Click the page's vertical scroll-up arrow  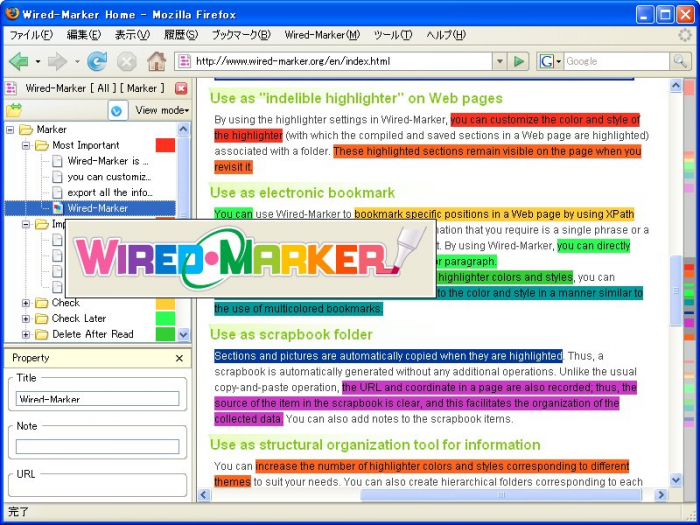(676, 85)
